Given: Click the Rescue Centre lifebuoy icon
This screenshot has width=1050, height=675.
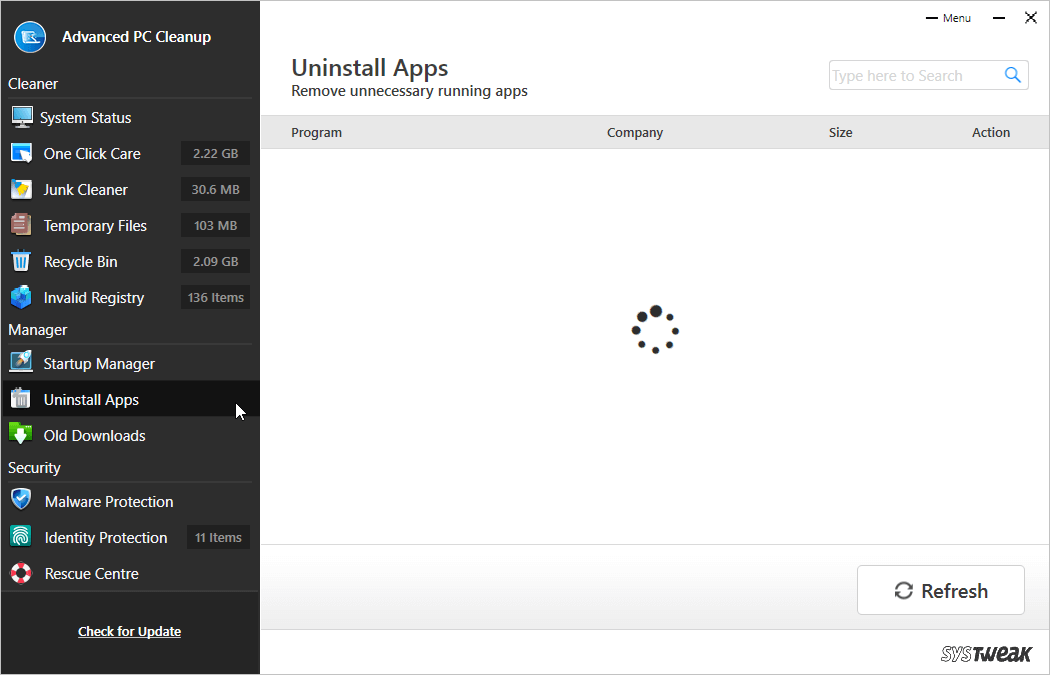Looking at the screenshot, I should point(21,573).
